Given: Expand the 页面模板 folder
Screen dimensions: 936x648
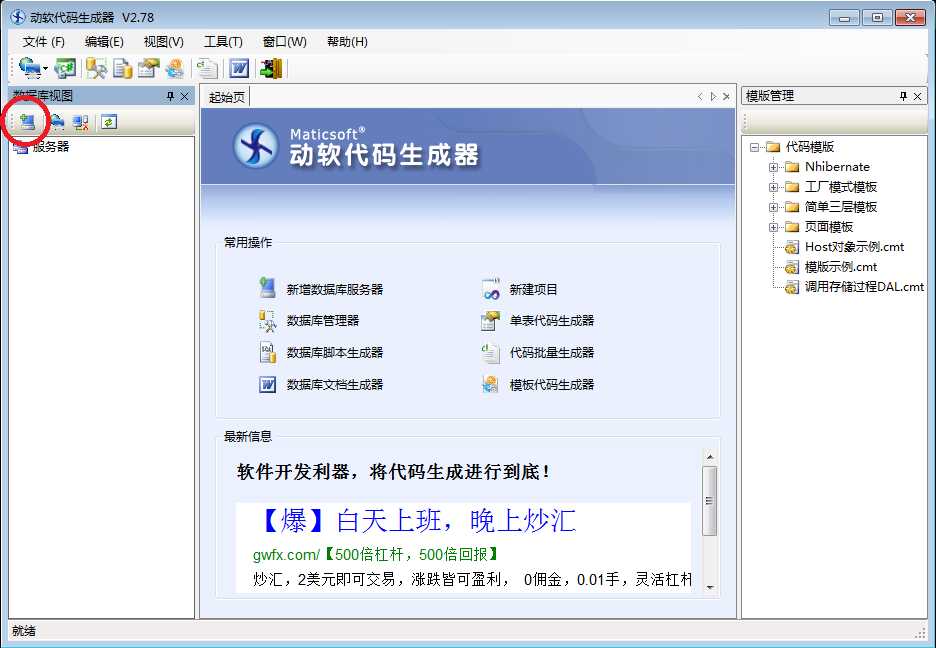Looking at the screenshot, I should click(x=774, y=227).
